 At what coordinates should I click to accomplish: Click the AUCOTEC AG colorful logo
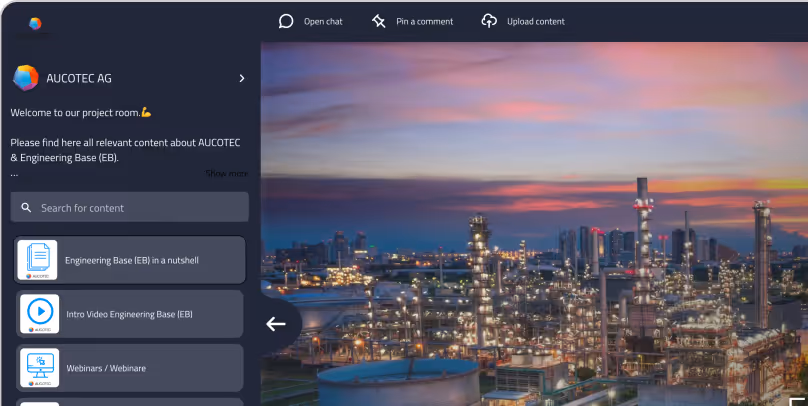pos(26,78)
